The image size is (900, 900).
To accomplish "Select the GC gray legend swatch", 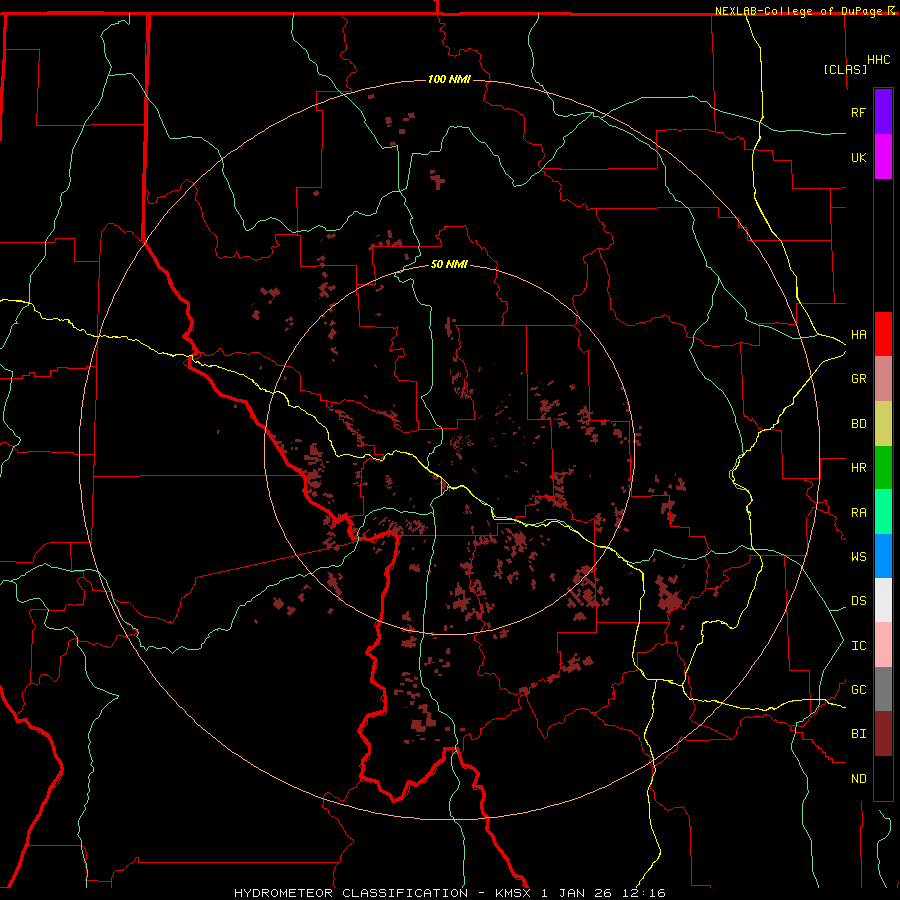I will coord(883,689).
